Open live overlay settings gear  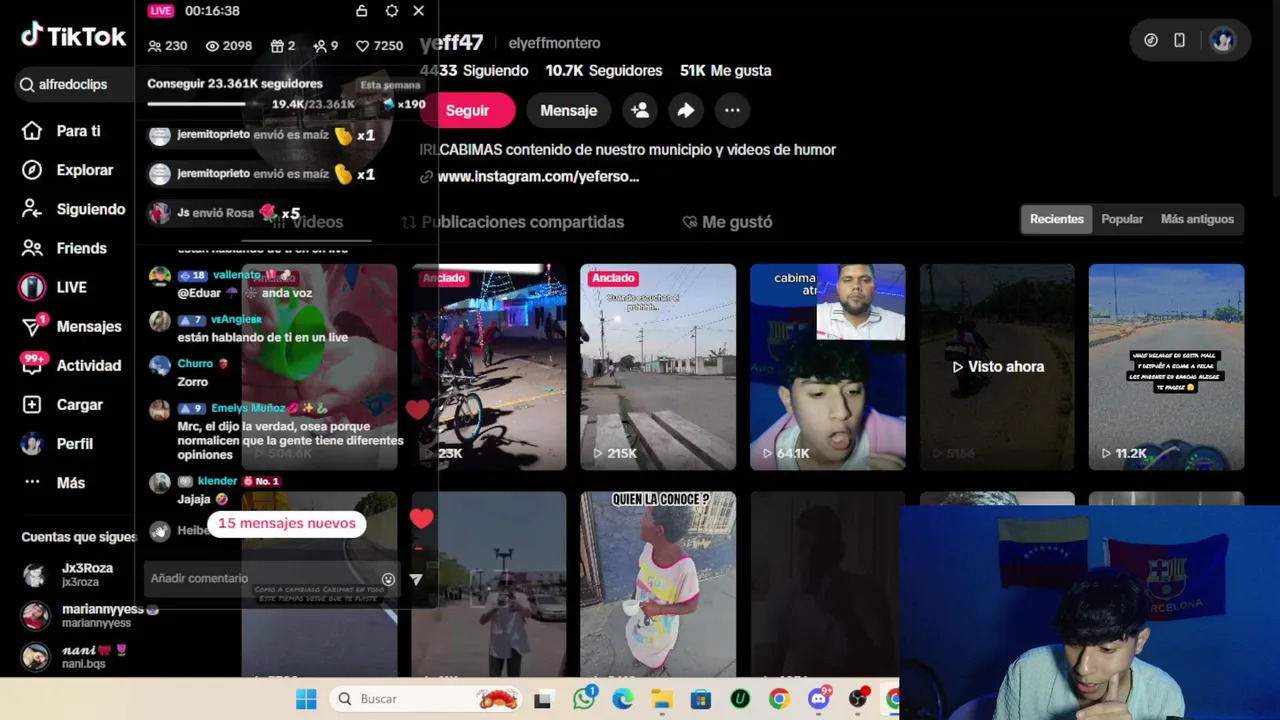391,11
